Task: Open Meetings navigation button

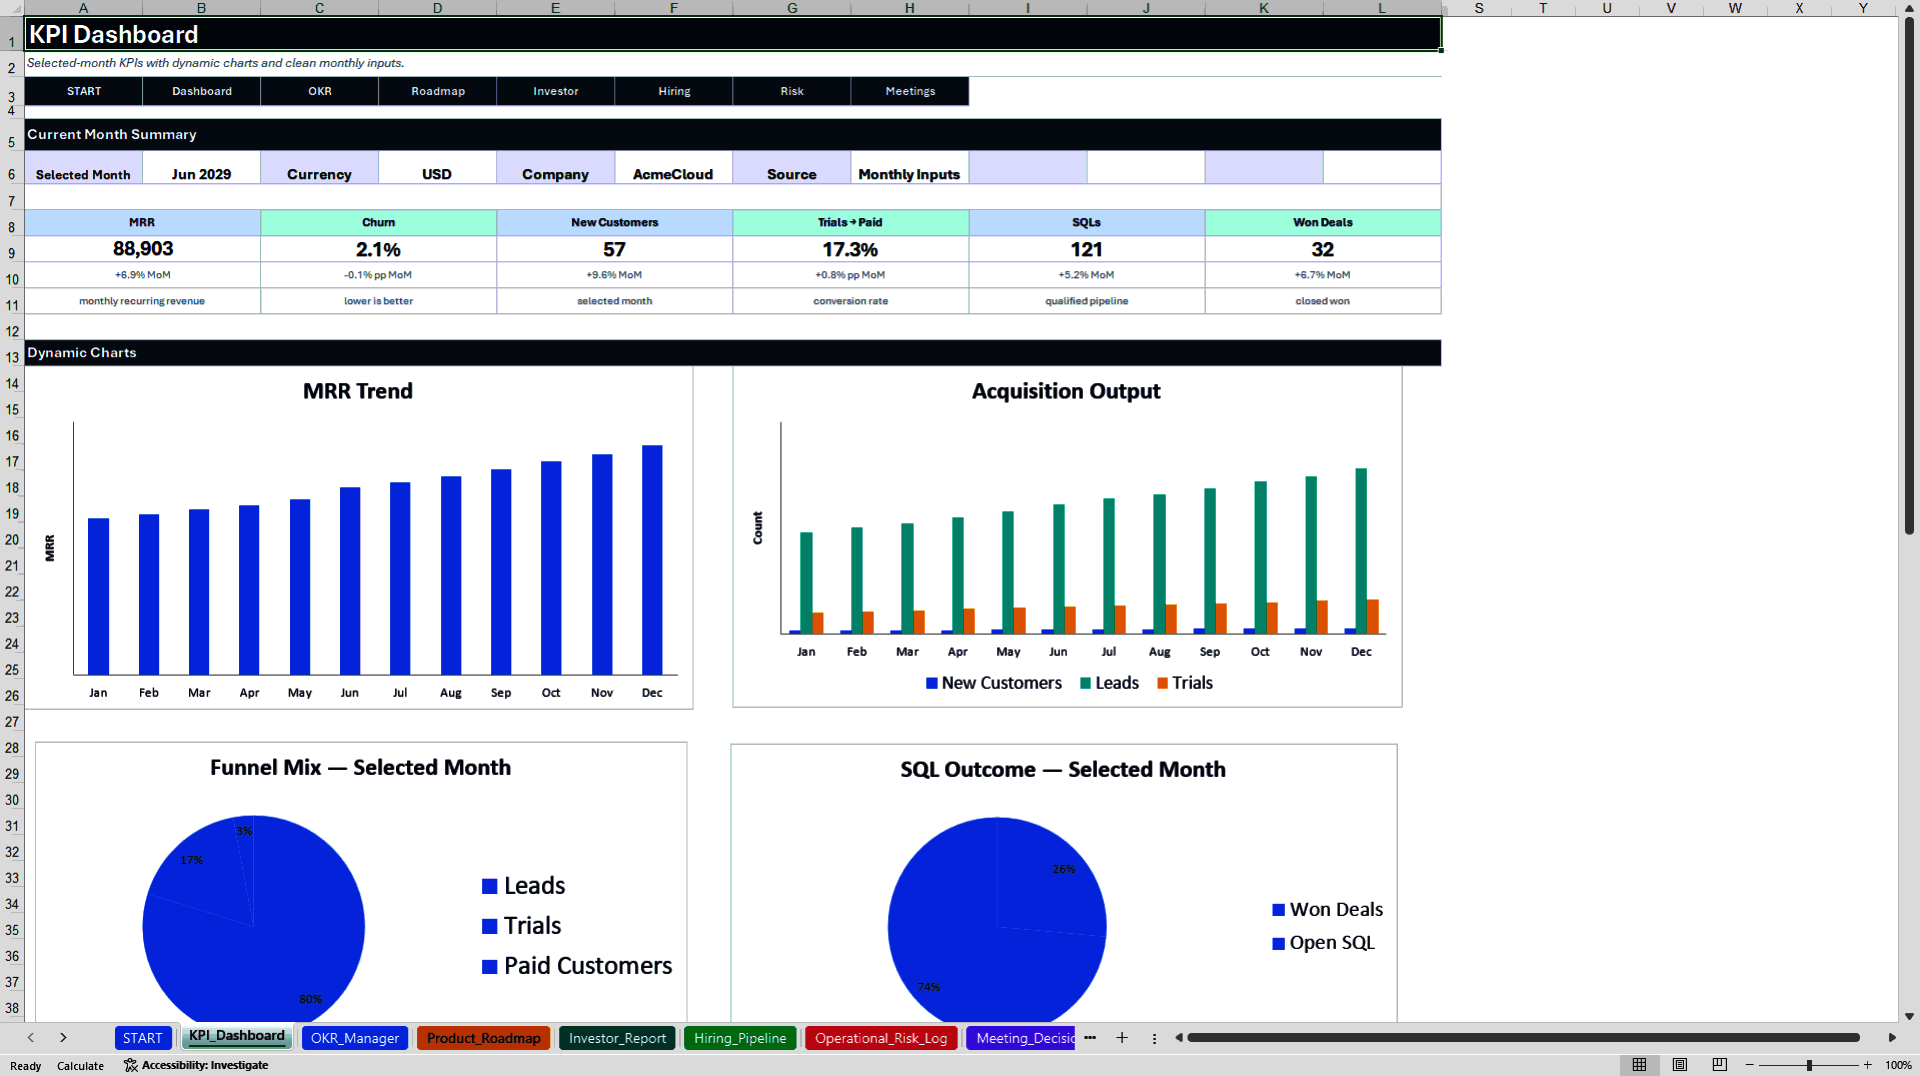Action: pos(910,91)
